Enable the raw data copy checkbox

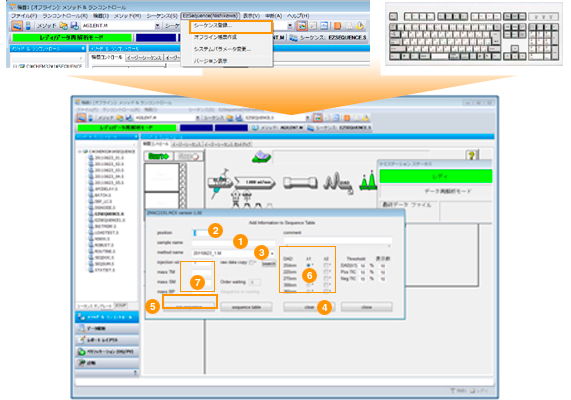click(x=252, y=262)
